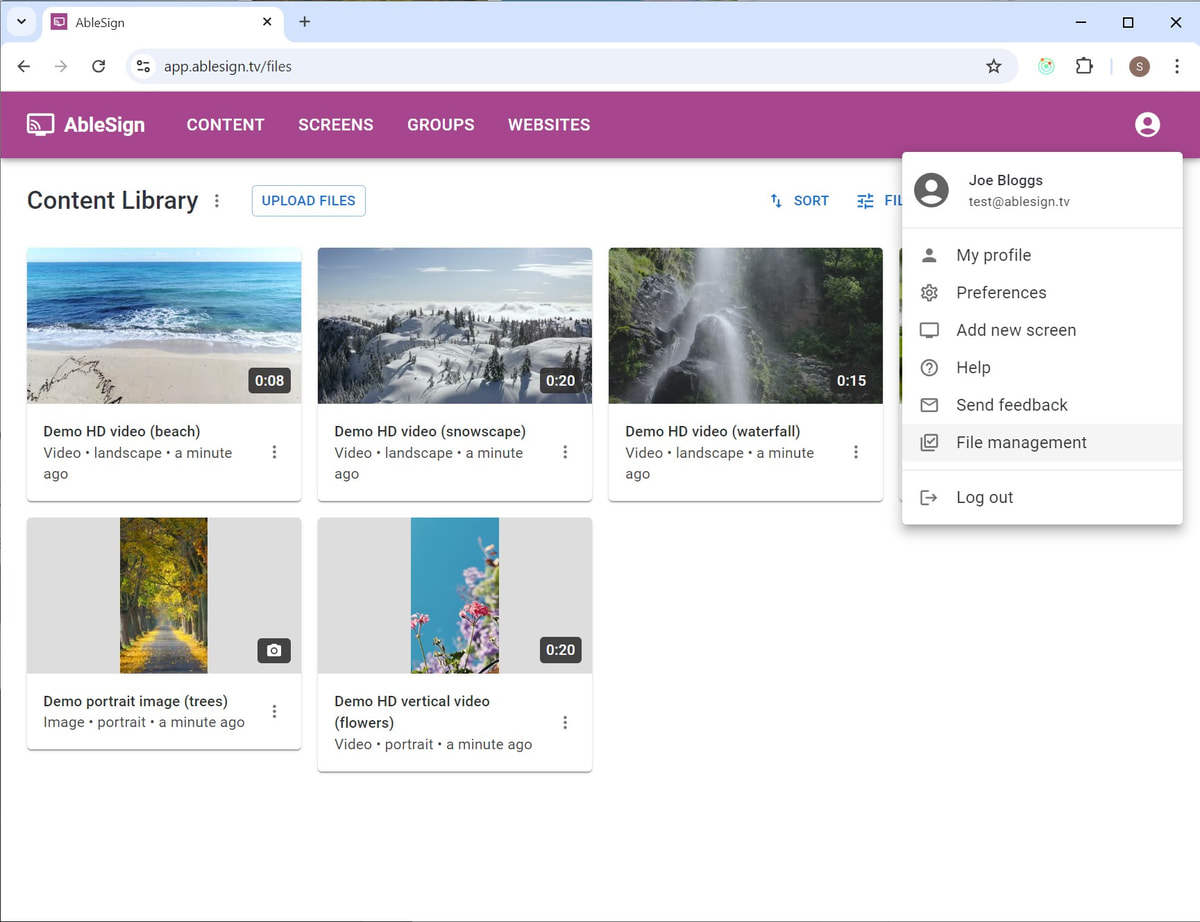Open the tab search dropdown arrow
The width and height of the screenshot is (1200, 922).
coord(21,22)
